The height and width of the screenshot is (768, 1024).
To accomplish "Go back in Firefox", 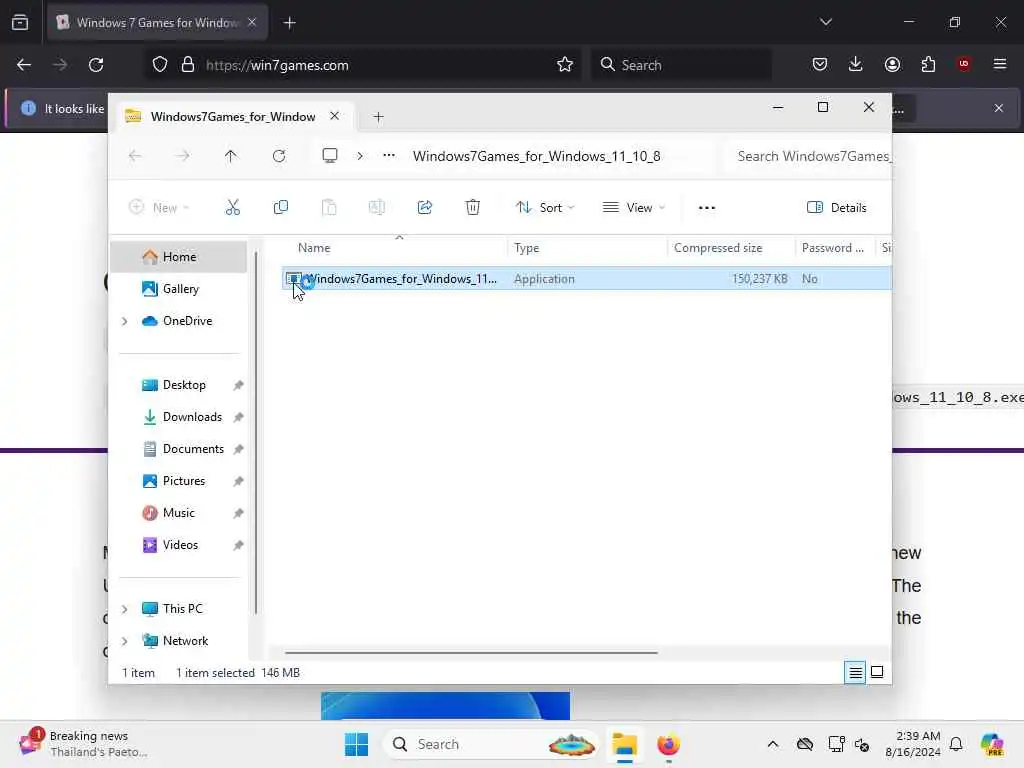I will click(x=24, y=65).
